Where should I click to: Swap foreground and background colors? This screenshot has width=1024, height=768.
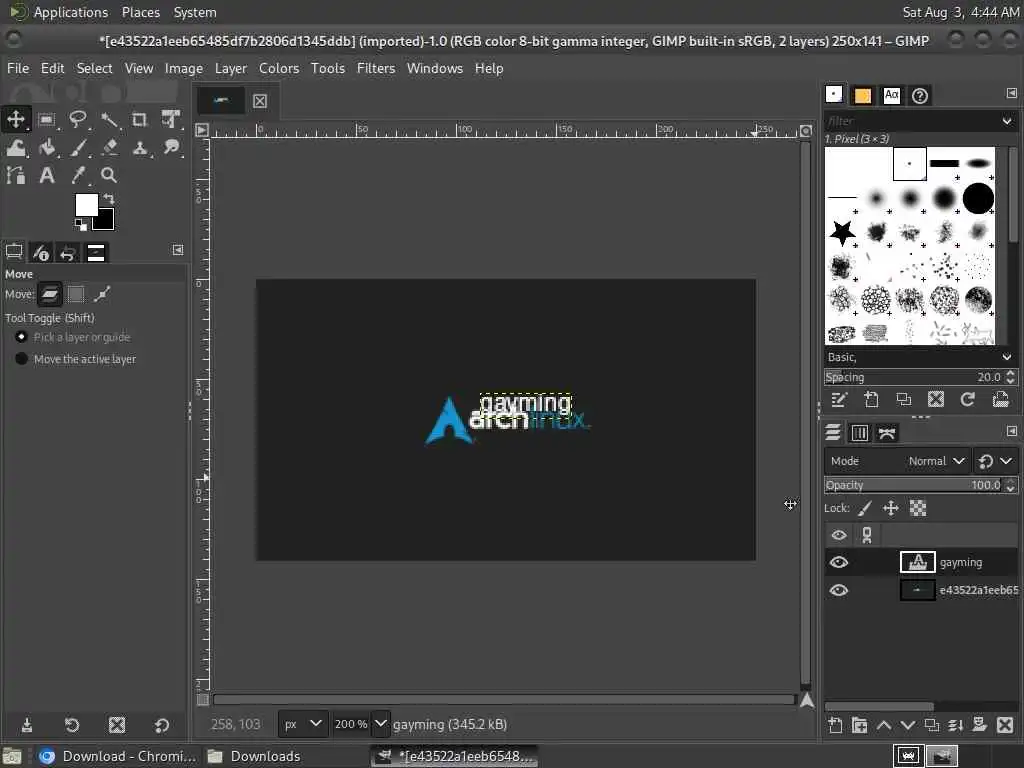point(109,199)
